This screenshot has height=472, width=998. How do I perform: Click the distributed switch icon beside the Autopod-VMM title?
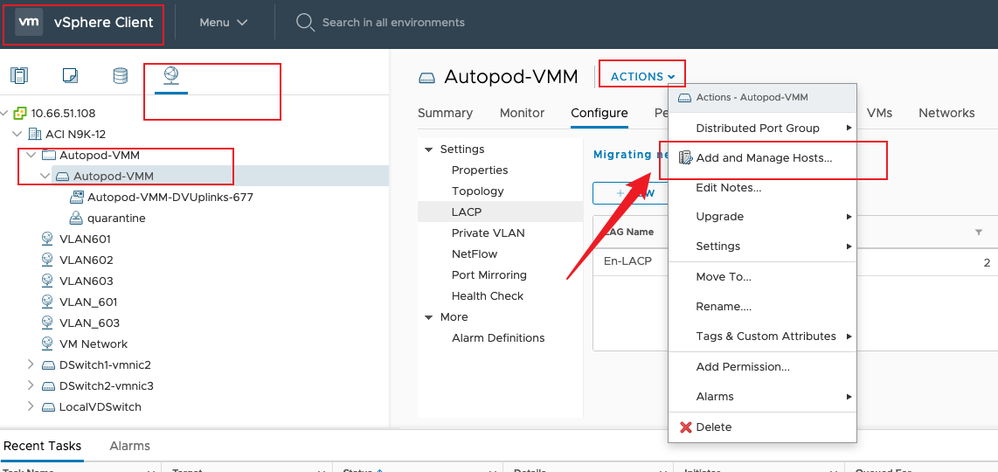click(x=427, y=78)
